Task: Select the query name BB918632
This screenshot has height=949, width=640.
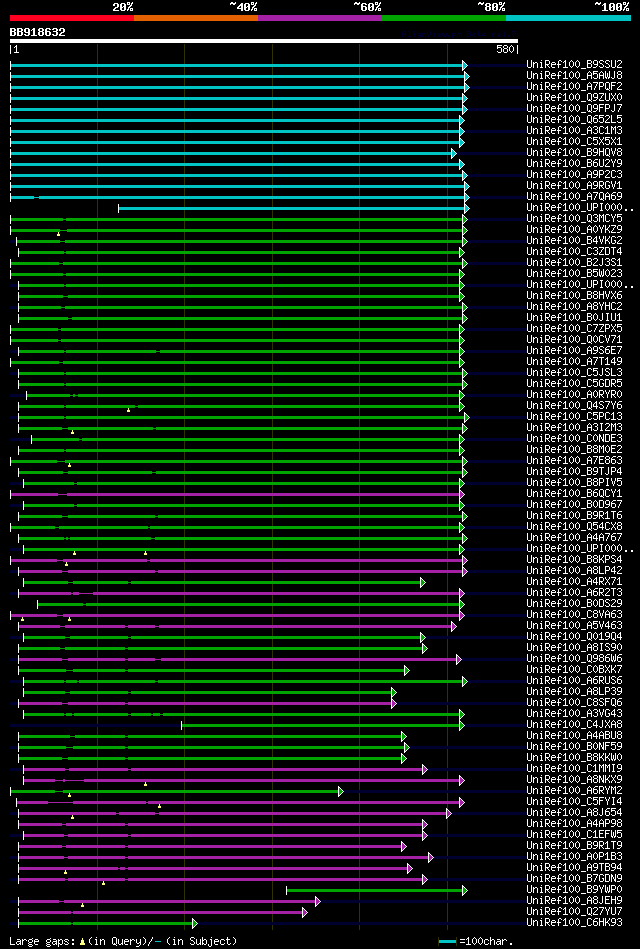Action: (x=38, y=32)
